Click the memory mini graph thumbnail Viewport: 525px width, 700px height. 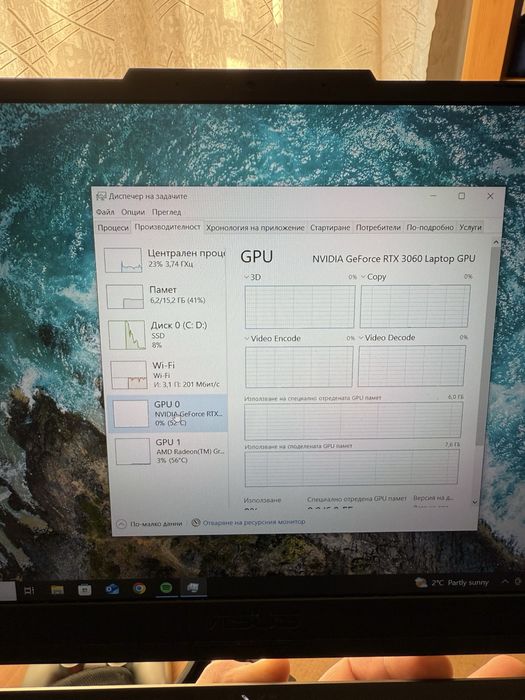coord(125,297)
